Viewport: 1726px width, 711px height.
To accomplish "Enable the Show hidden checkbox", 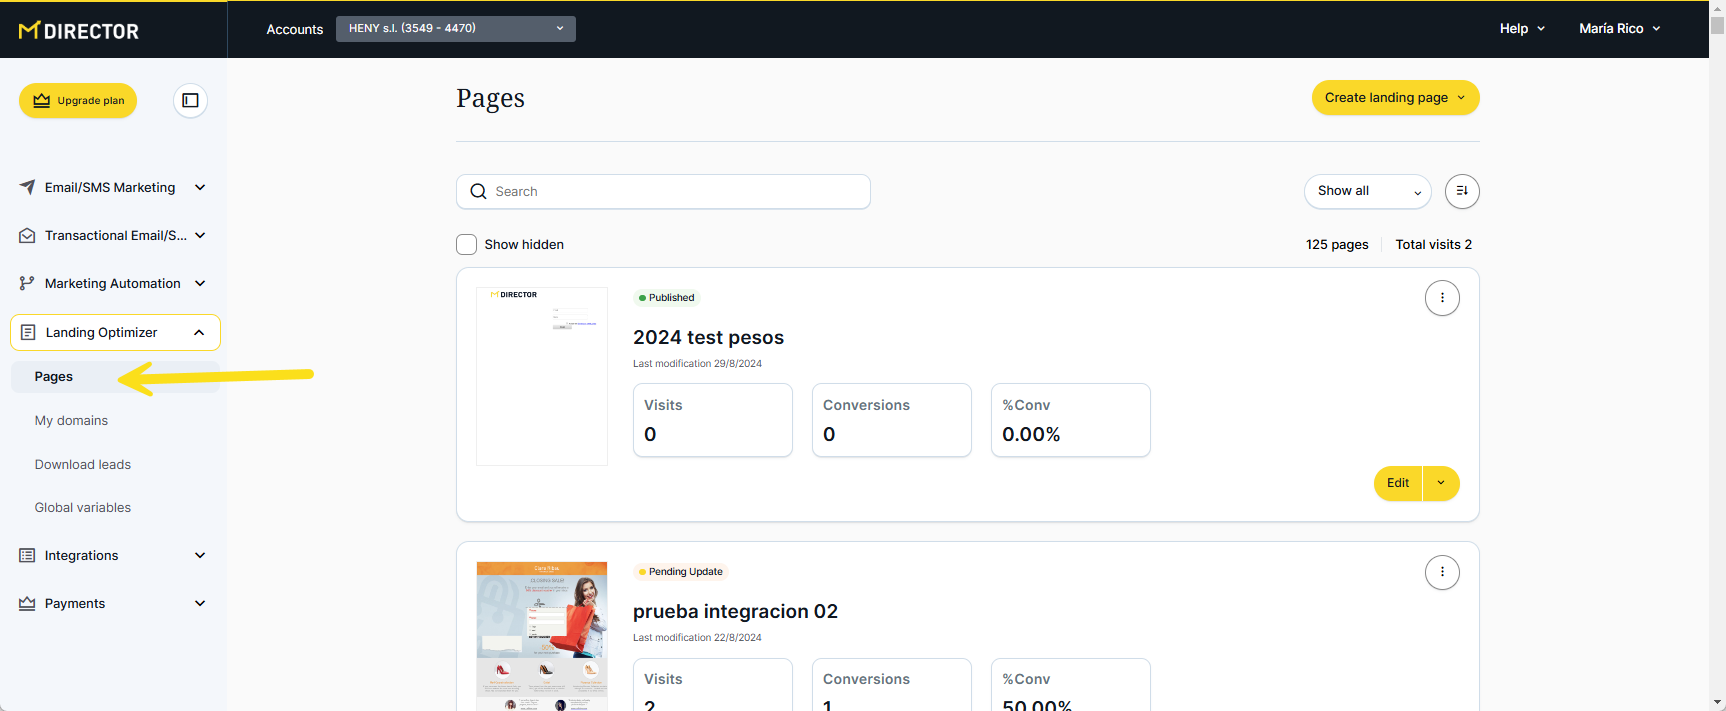I will click(467, 245).
